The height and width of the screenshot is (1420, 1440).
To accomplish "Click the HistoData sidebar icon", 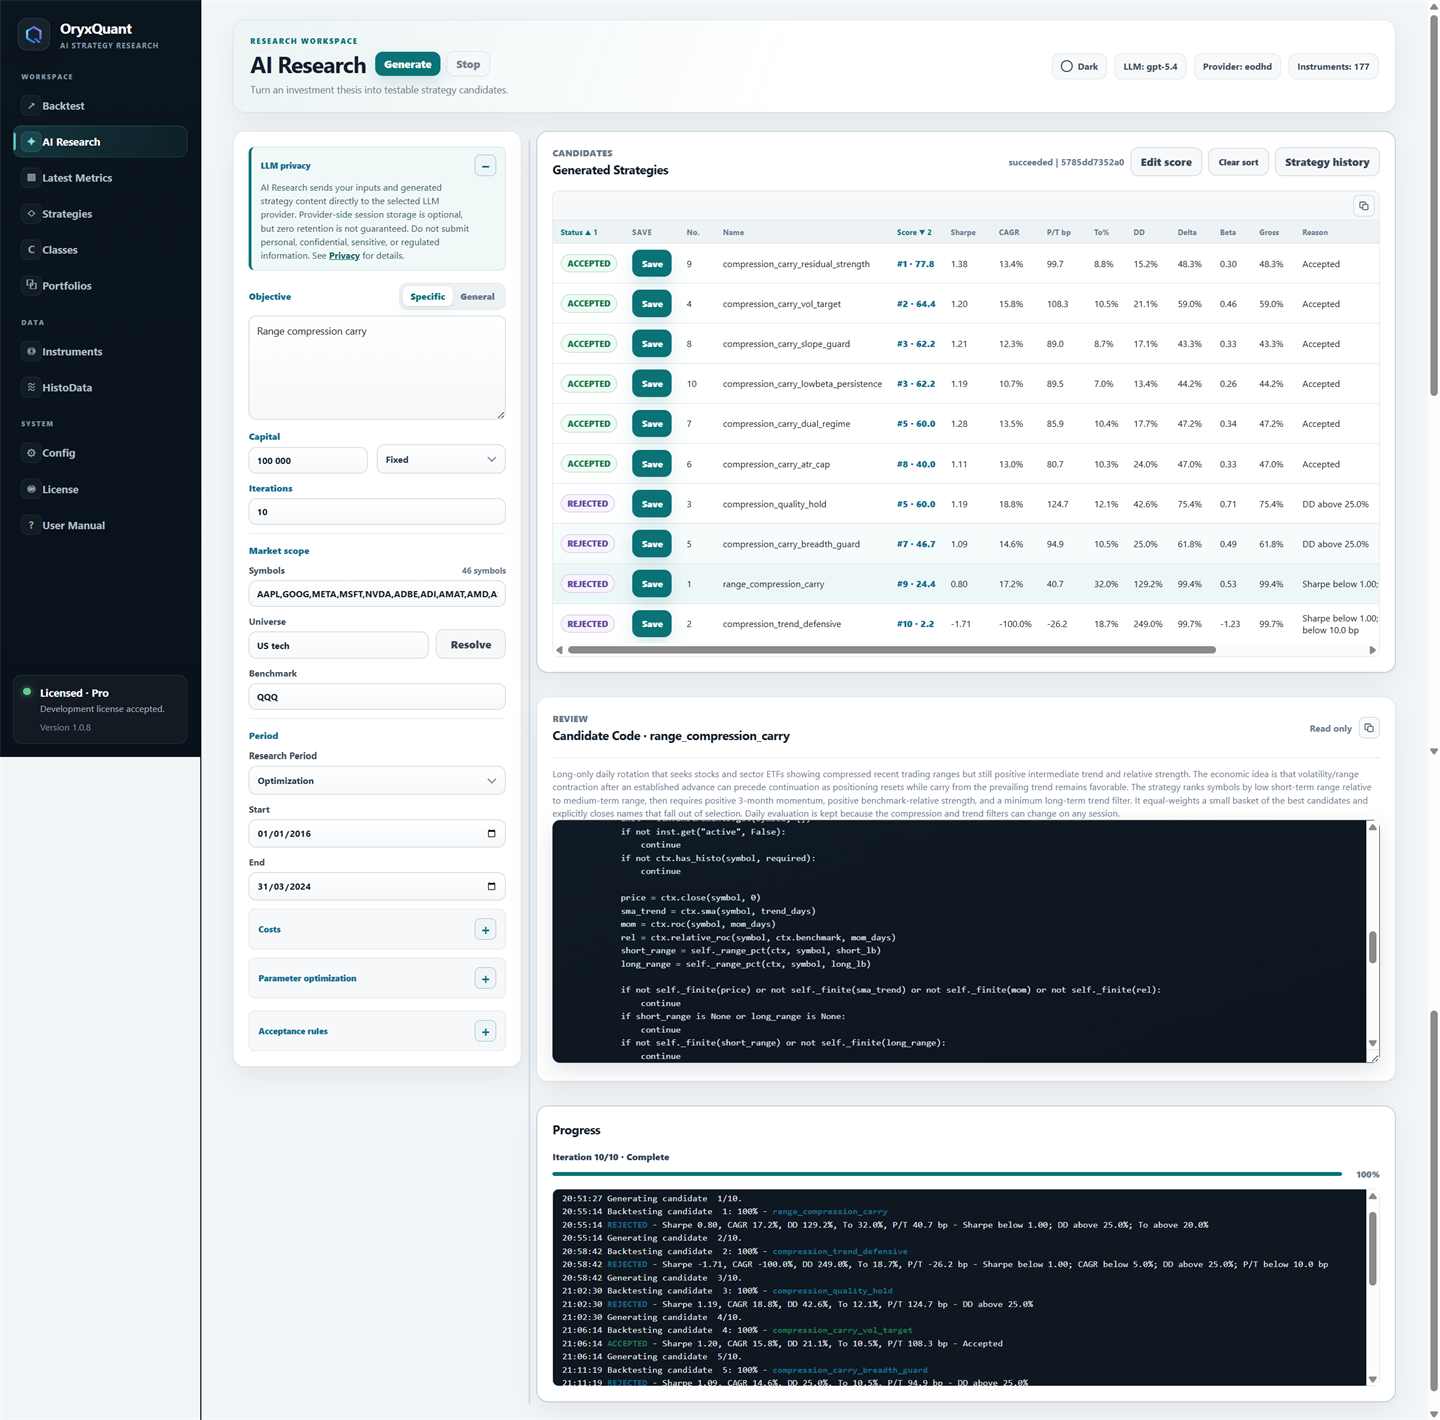I will pos(31,388).
